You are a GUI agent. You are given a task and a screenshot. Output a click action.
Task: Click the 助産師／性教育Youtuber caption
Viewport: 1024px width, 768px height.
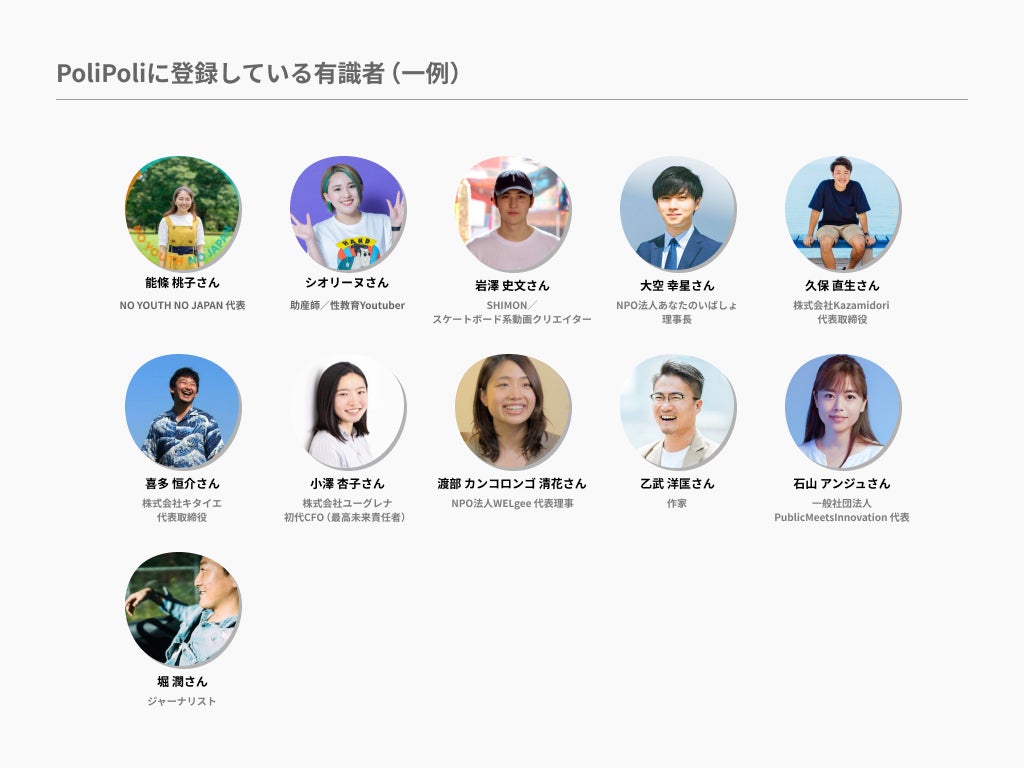(x=347, y=305)
